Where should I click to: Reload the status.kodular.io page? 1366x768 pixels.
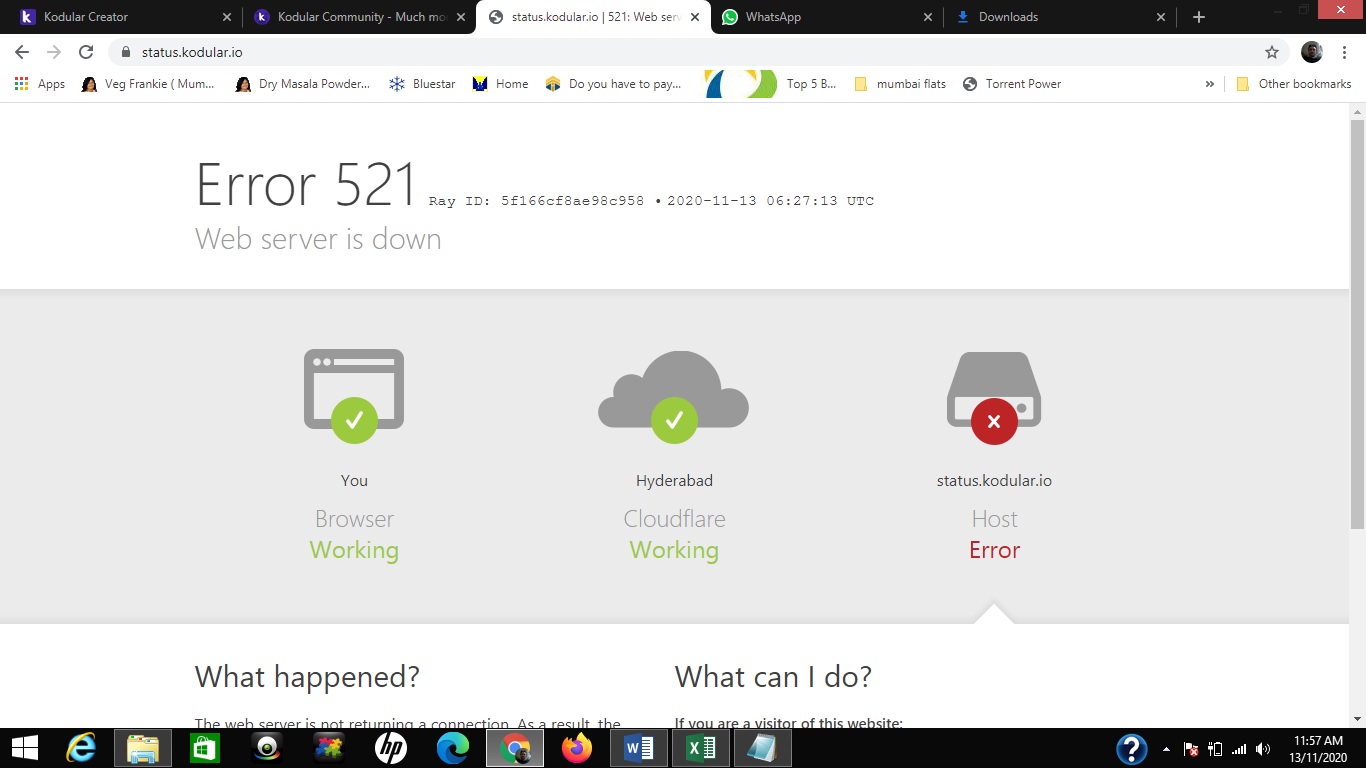click(x=86, y=52)
